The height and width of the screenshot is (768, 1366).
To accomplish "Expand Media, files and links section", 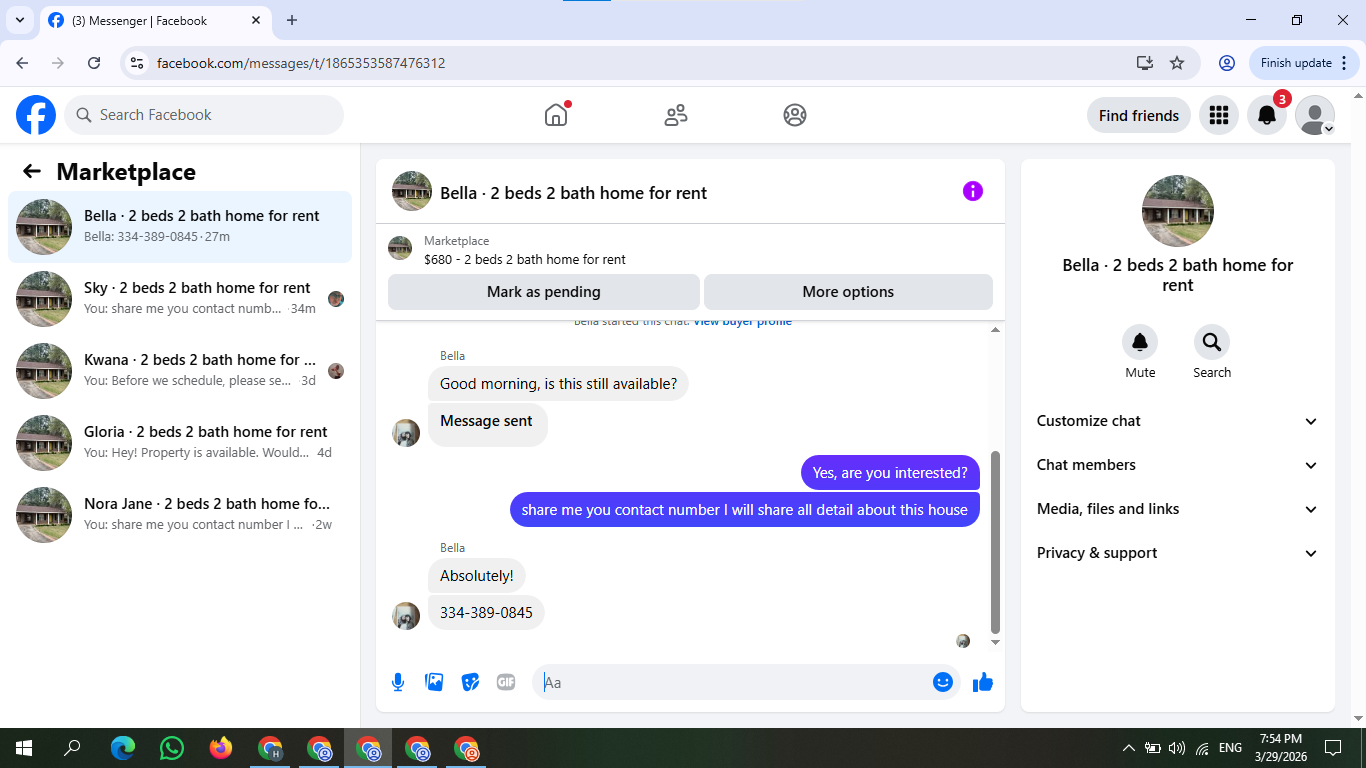I will [x=1178, y=509].
